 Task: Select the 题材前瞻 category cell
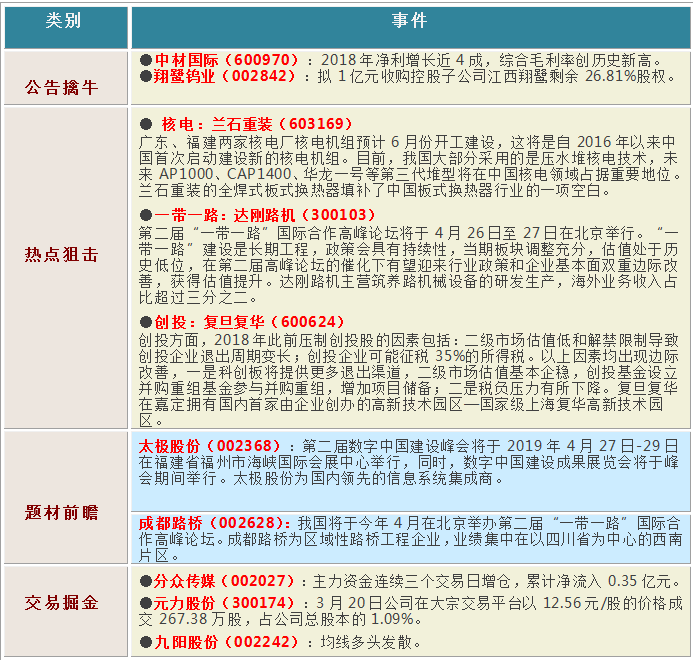(x=66, y=497)
